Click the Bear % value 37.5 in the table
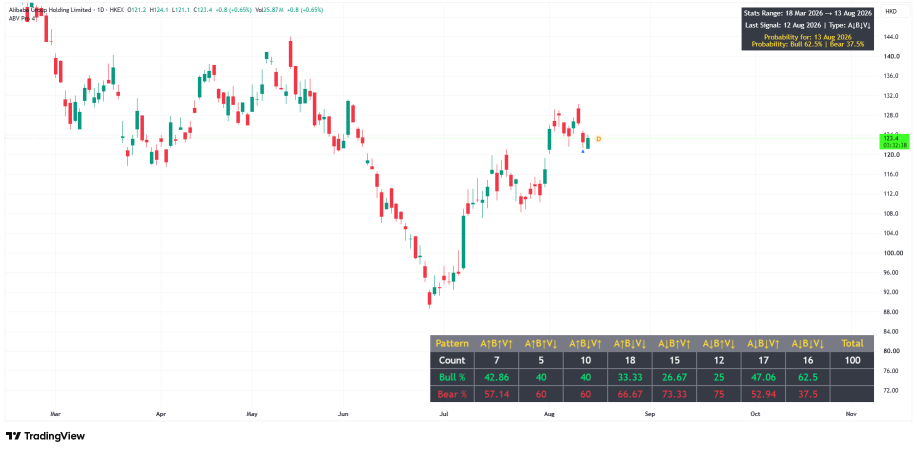 [807, 394]
